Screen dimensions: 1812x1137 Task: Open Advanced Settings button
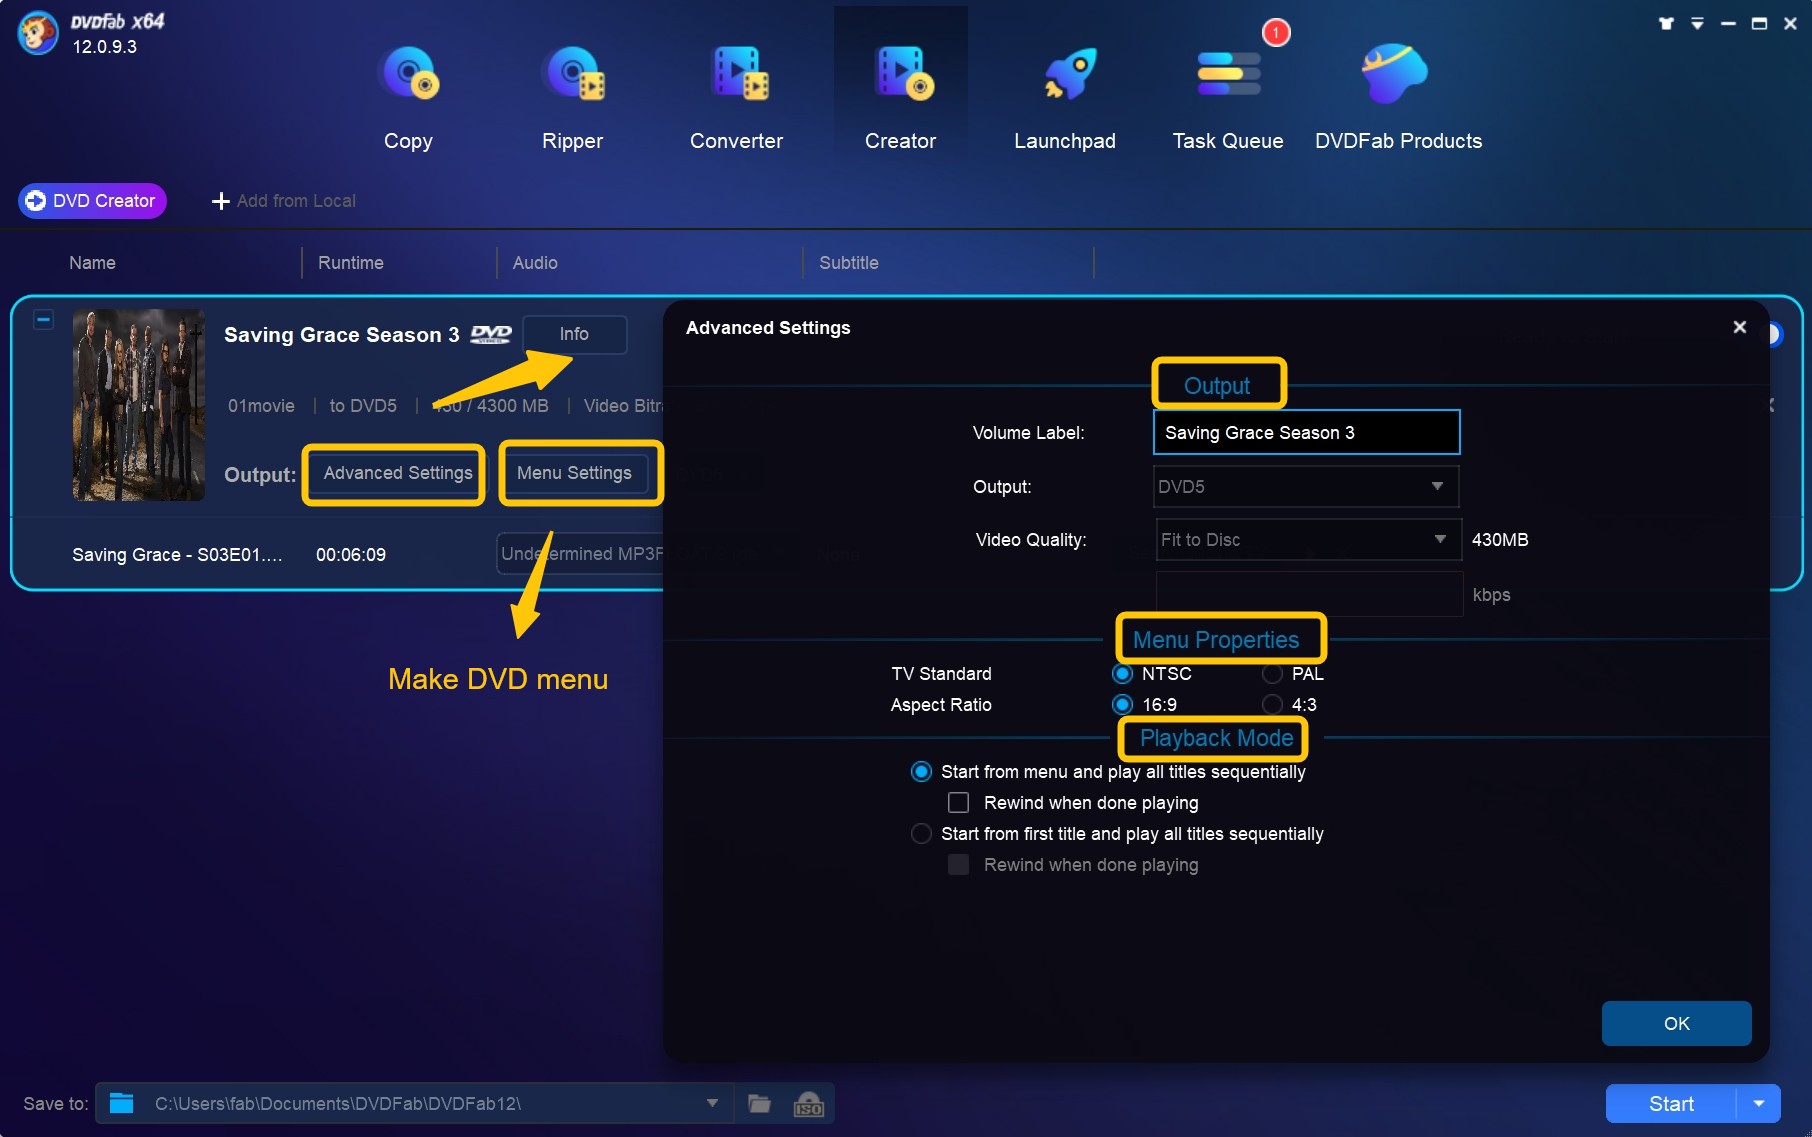397,473
